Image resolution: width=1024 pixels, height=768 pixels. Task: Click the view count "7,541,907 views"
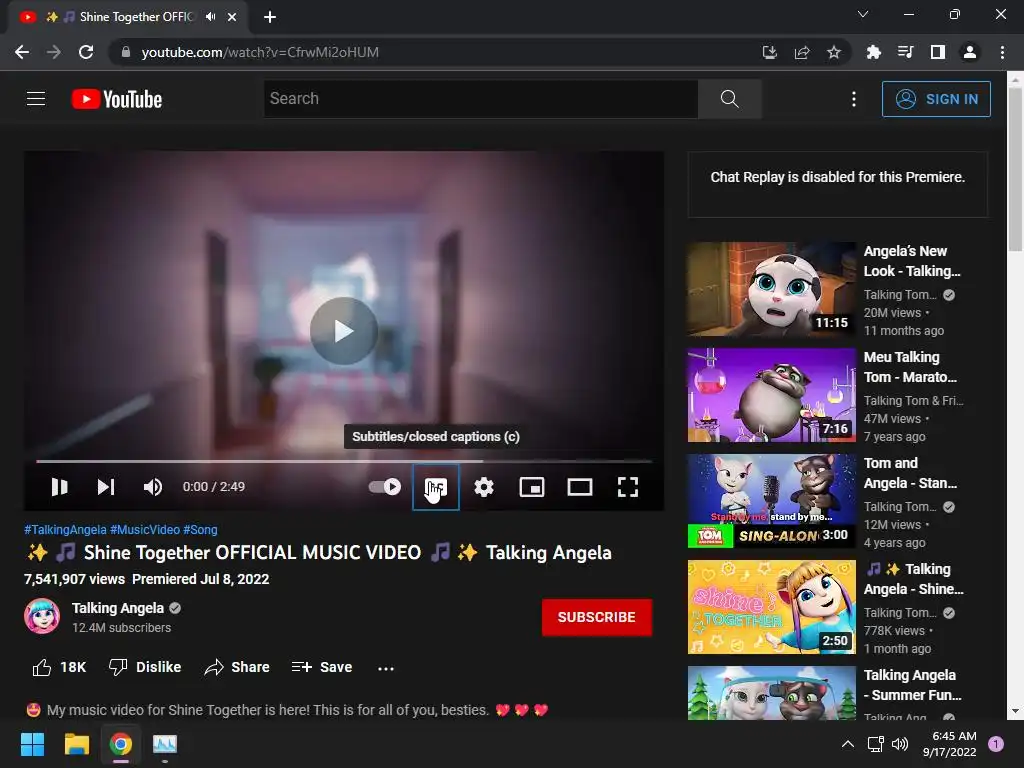pos(74,579)
